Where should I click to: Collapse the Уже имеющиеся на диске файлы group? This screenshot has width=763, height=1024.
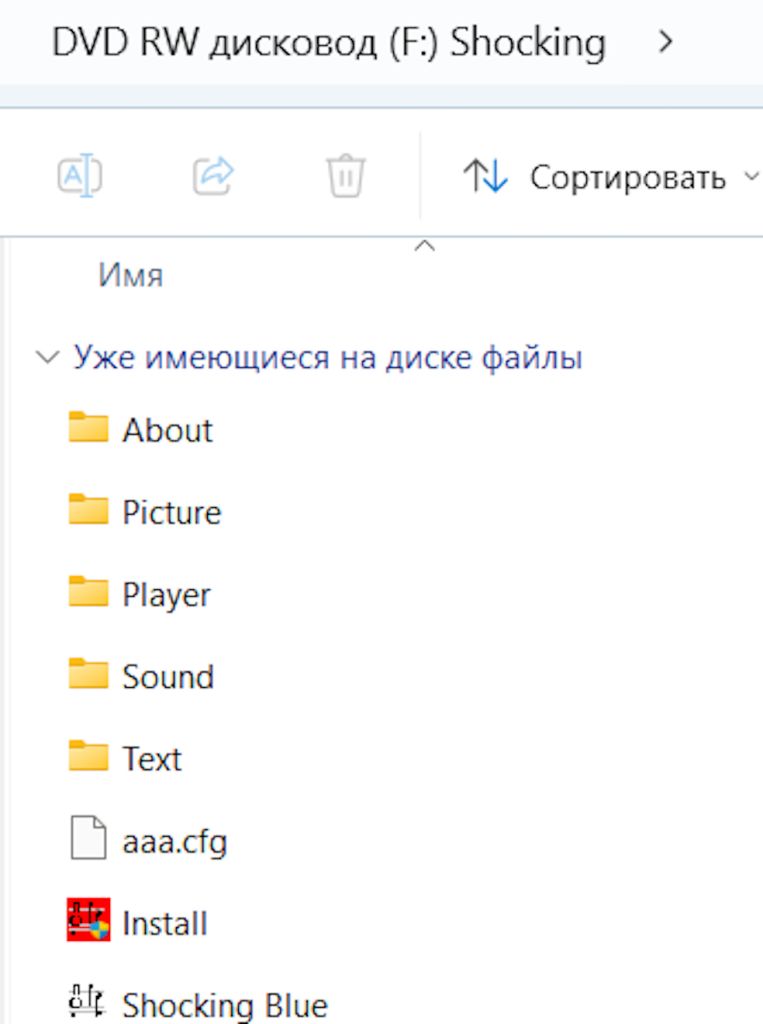(x=47, y=357)
